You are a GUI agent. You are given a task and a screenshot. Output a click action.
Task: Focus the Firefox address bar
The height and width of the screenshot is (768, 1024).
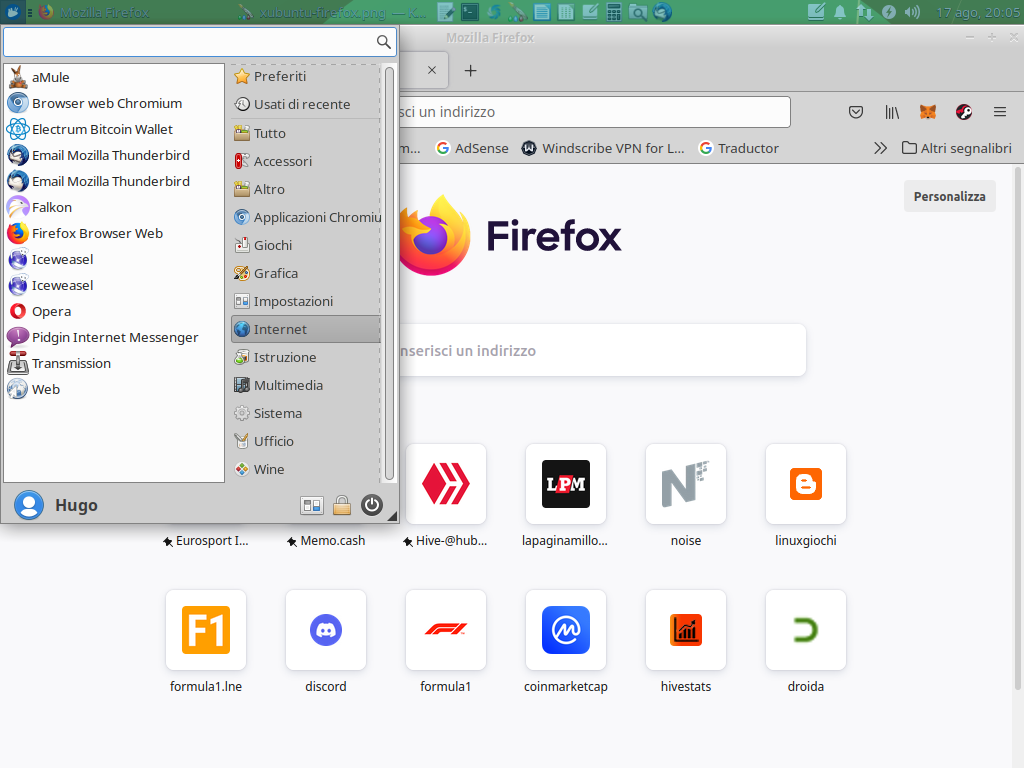click(x=594, y=112)
